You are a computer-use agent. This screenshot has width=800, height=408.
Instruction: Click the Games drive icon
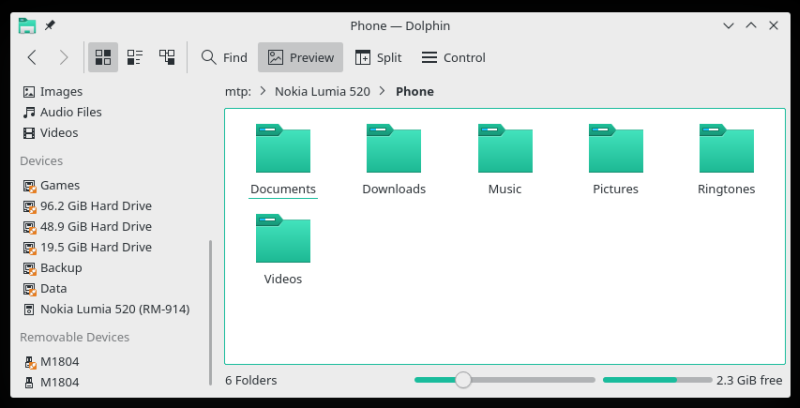[x=30, y=186]
